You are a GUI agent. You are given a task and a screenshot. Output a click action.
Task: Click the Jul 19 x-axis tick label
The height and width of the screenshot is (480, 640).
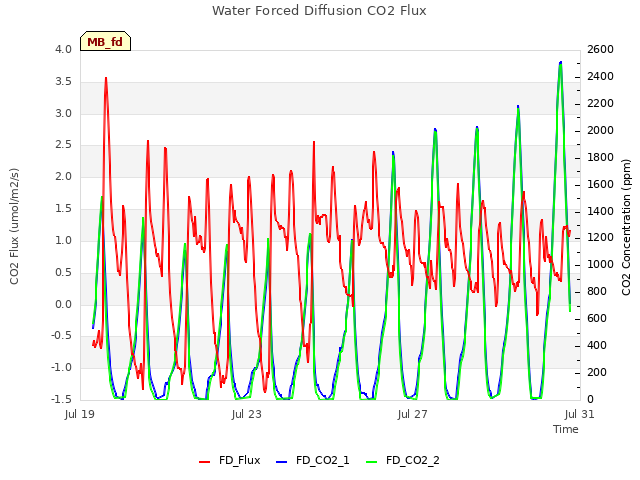coord(80,414)
